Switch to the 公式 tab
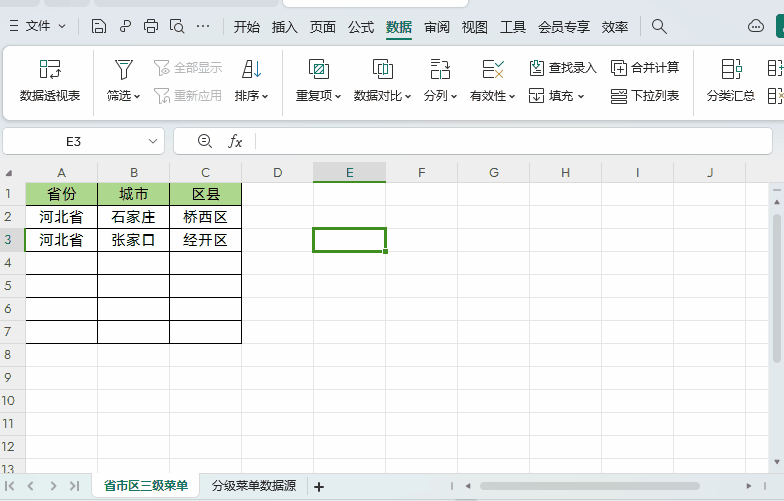Image resolution: width=784 pixels, height=501 pixels. 361,26
